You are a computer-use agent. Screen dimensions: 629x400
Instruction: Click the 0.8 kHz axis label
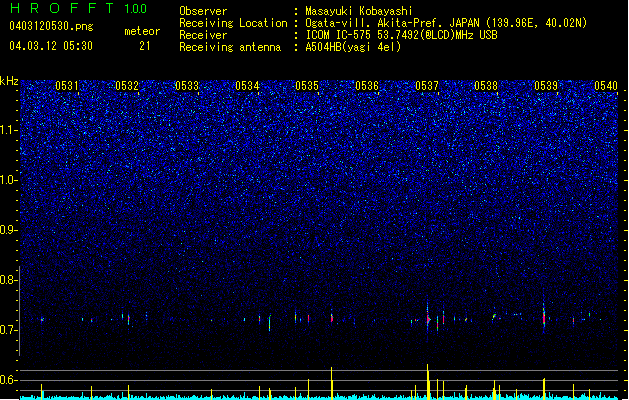click(9, 280)
